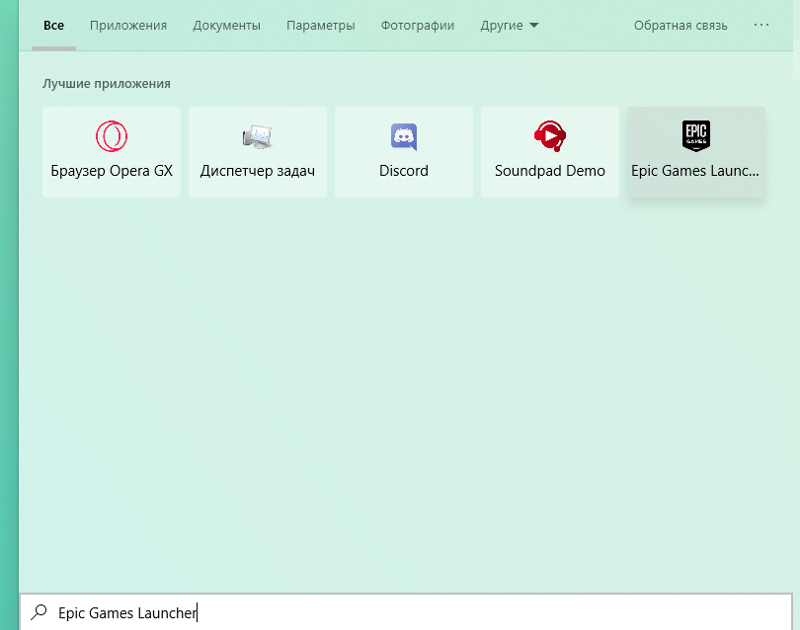This screenshot has width=800, height=630.
Task: Launch Soundpad Demo icon
Action: pyautogui.click(x=550, y=136)
